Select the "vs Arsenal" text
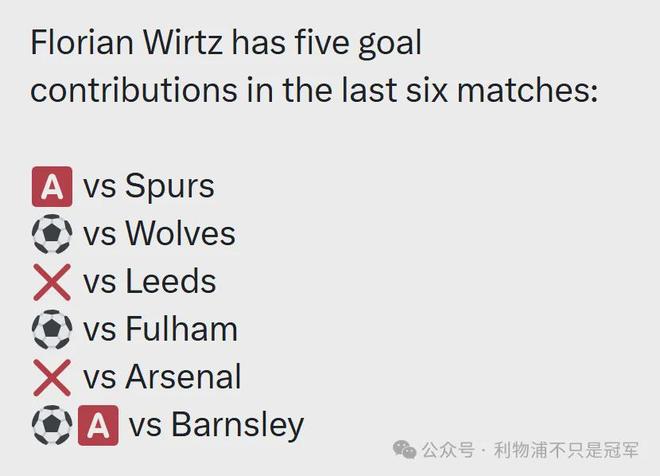Viewport: 660px width, 476px height. click(x=163, y=377)
